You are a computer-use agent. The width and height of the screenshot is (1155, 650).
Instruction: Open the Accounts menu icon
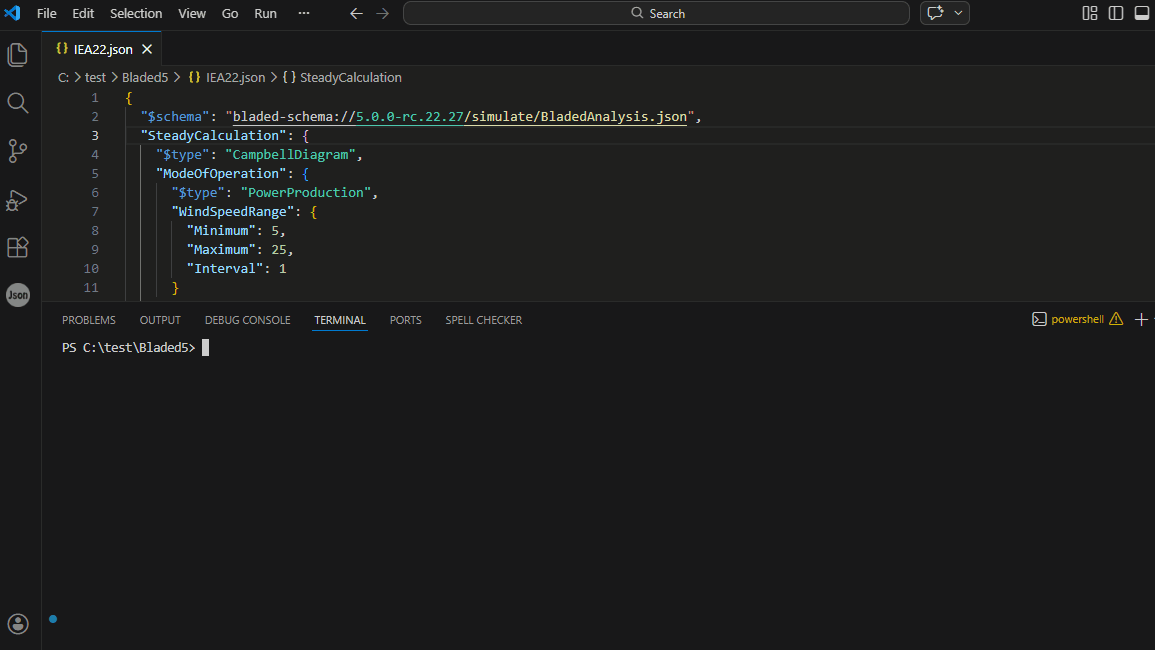(18, 624)
